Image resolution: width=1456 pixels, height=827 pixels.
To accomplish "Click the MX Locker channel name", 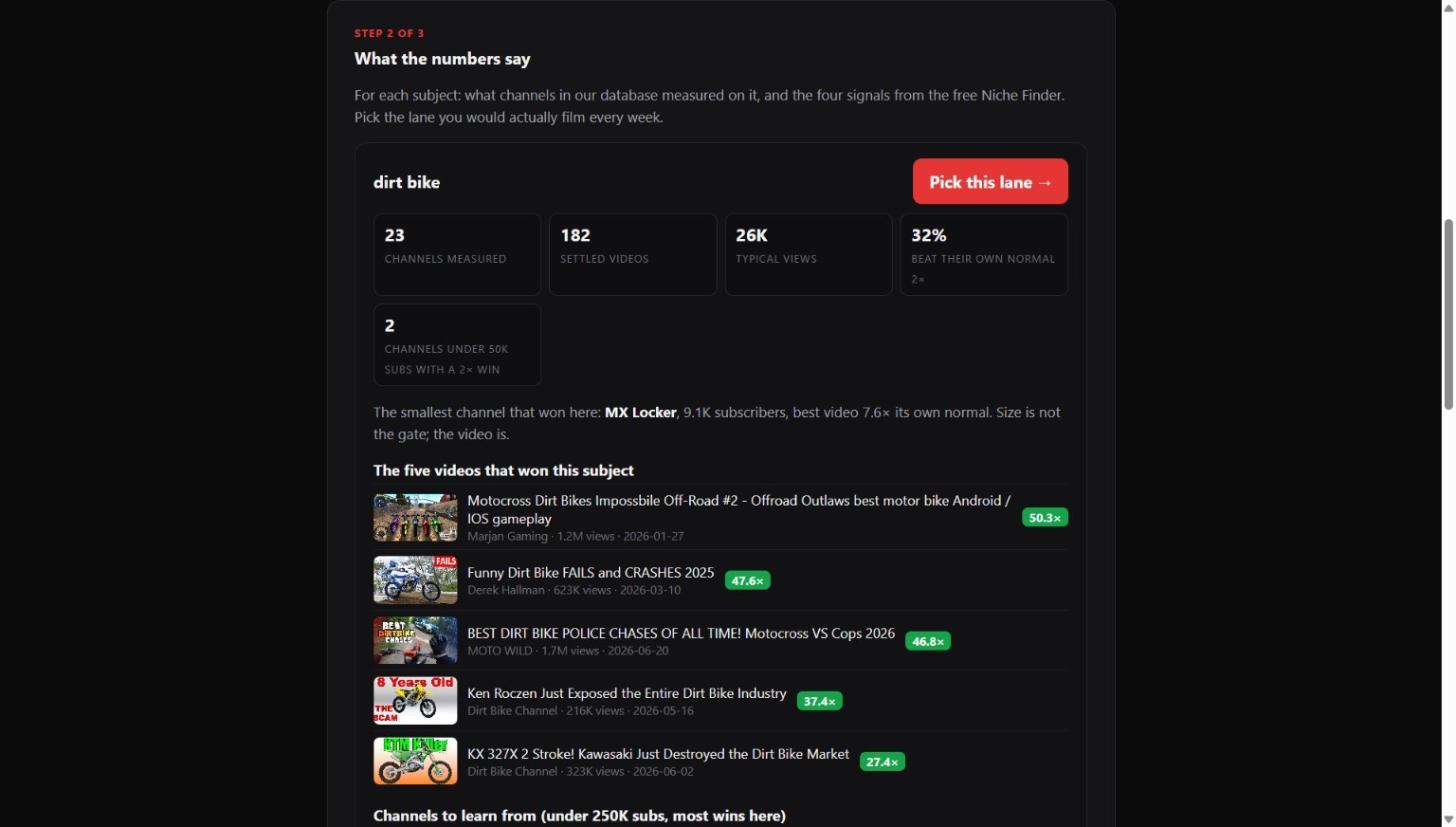I will [x=640, y=412].
